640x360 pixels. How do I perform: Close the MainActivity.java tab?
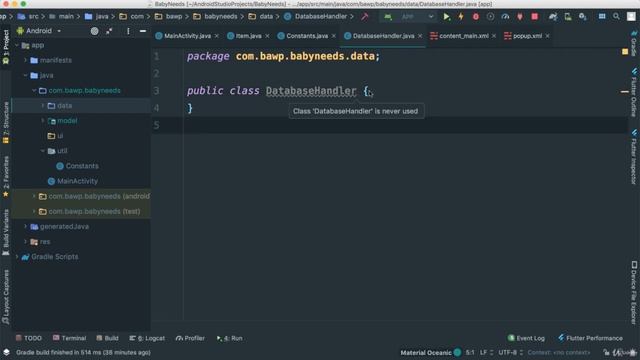coord(217,36)
